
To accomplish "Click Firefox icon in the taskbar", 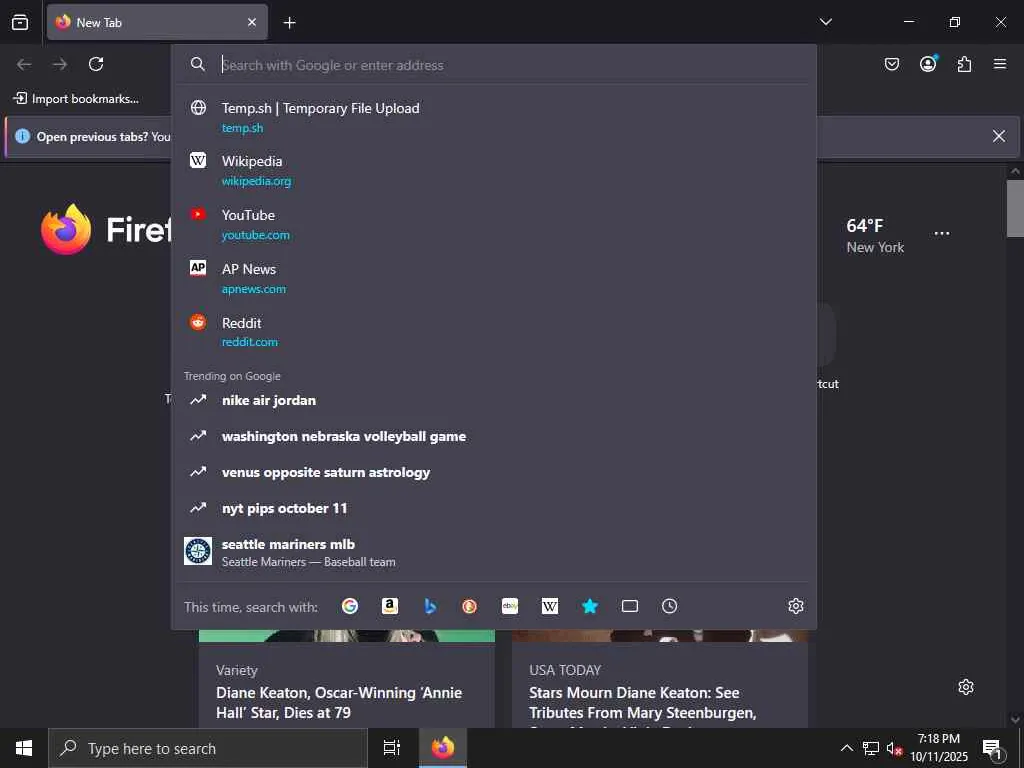I will point(443,748).
